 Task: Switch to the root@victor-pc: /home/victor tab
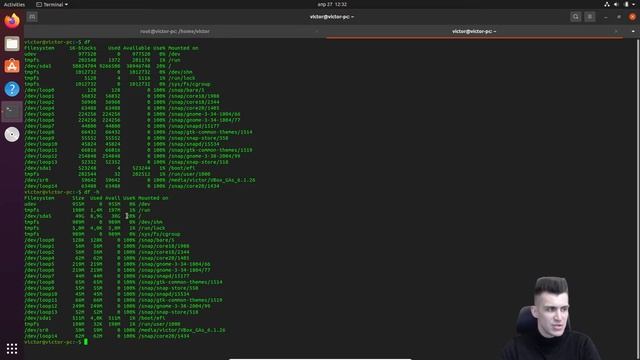(175, 31)
